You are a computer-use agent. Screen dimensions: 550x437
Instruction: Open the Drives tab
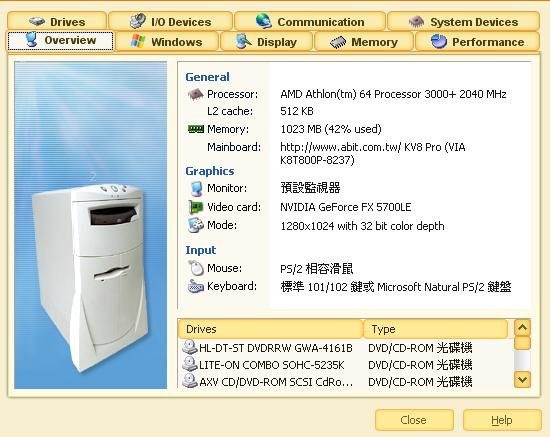click(x=57, y=21)
